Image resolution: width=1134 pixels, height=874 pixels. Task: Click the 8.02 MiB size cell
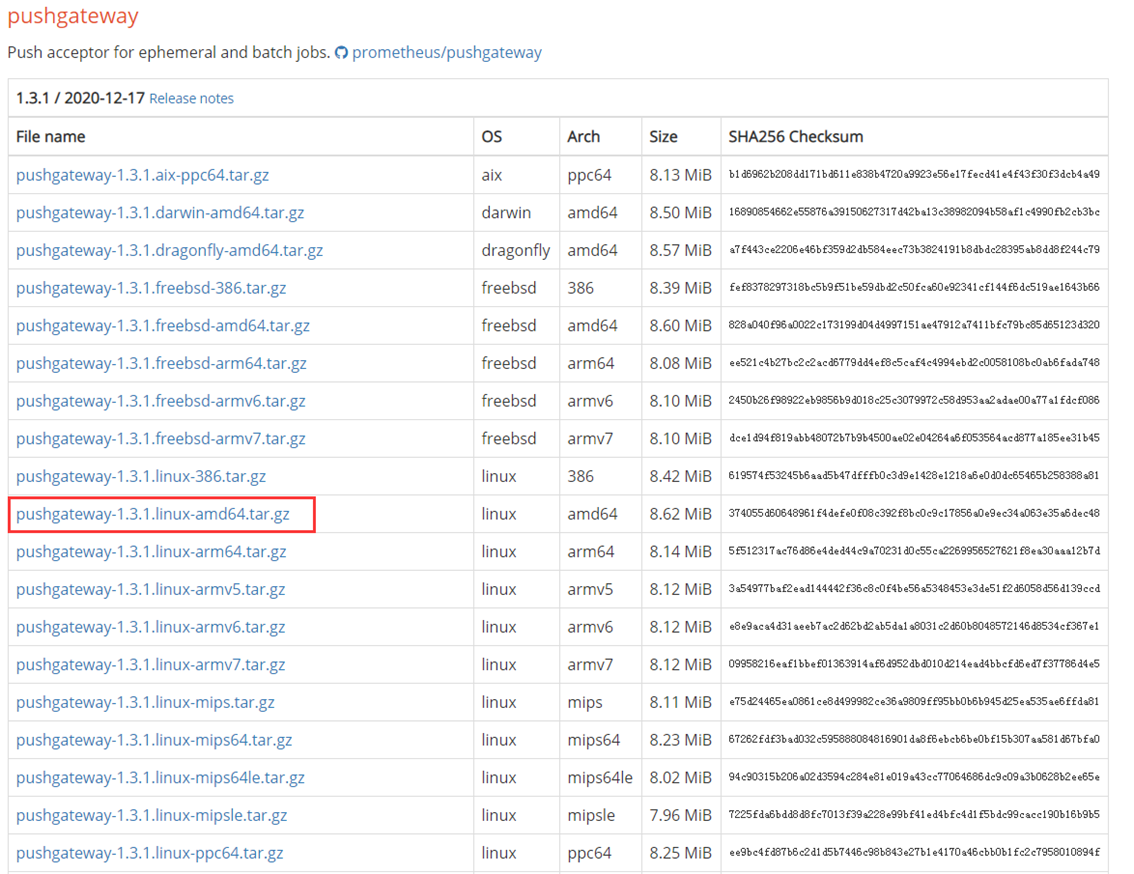tap(681, 777)
